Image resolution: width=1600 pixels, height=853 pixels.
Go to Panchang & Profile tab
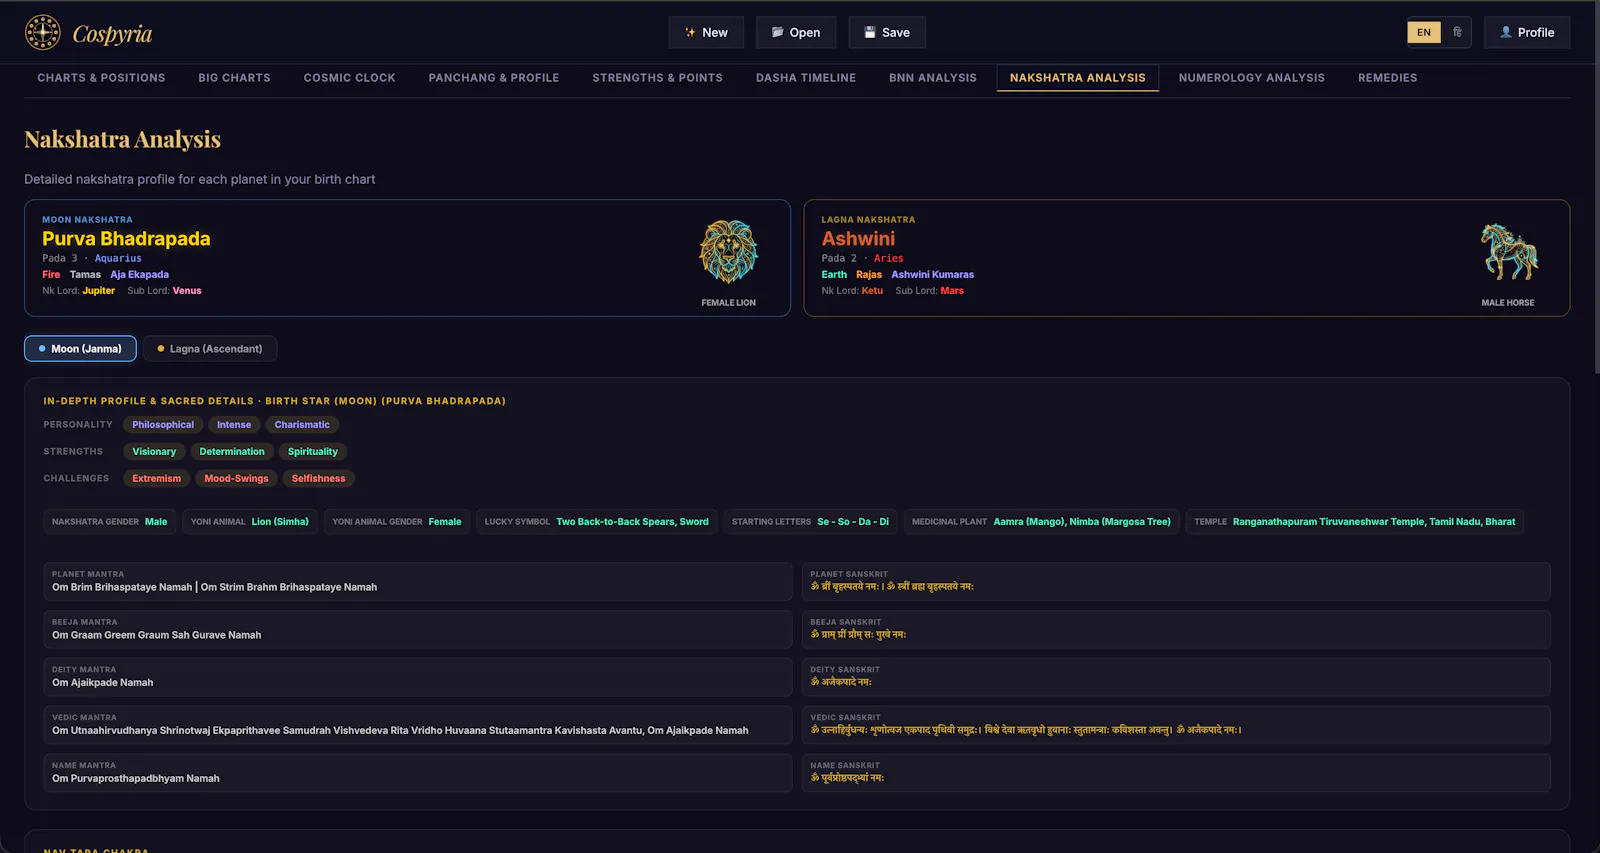(494, 78)
